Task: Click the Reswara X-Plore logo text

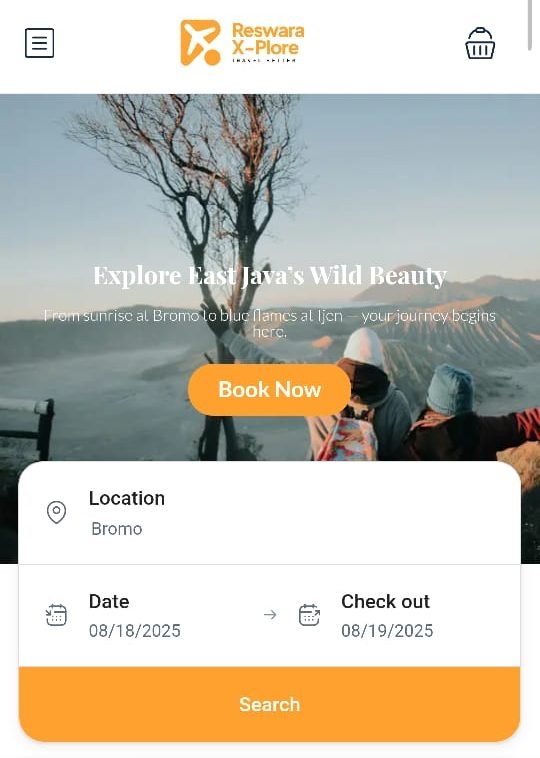Action: 268,42
